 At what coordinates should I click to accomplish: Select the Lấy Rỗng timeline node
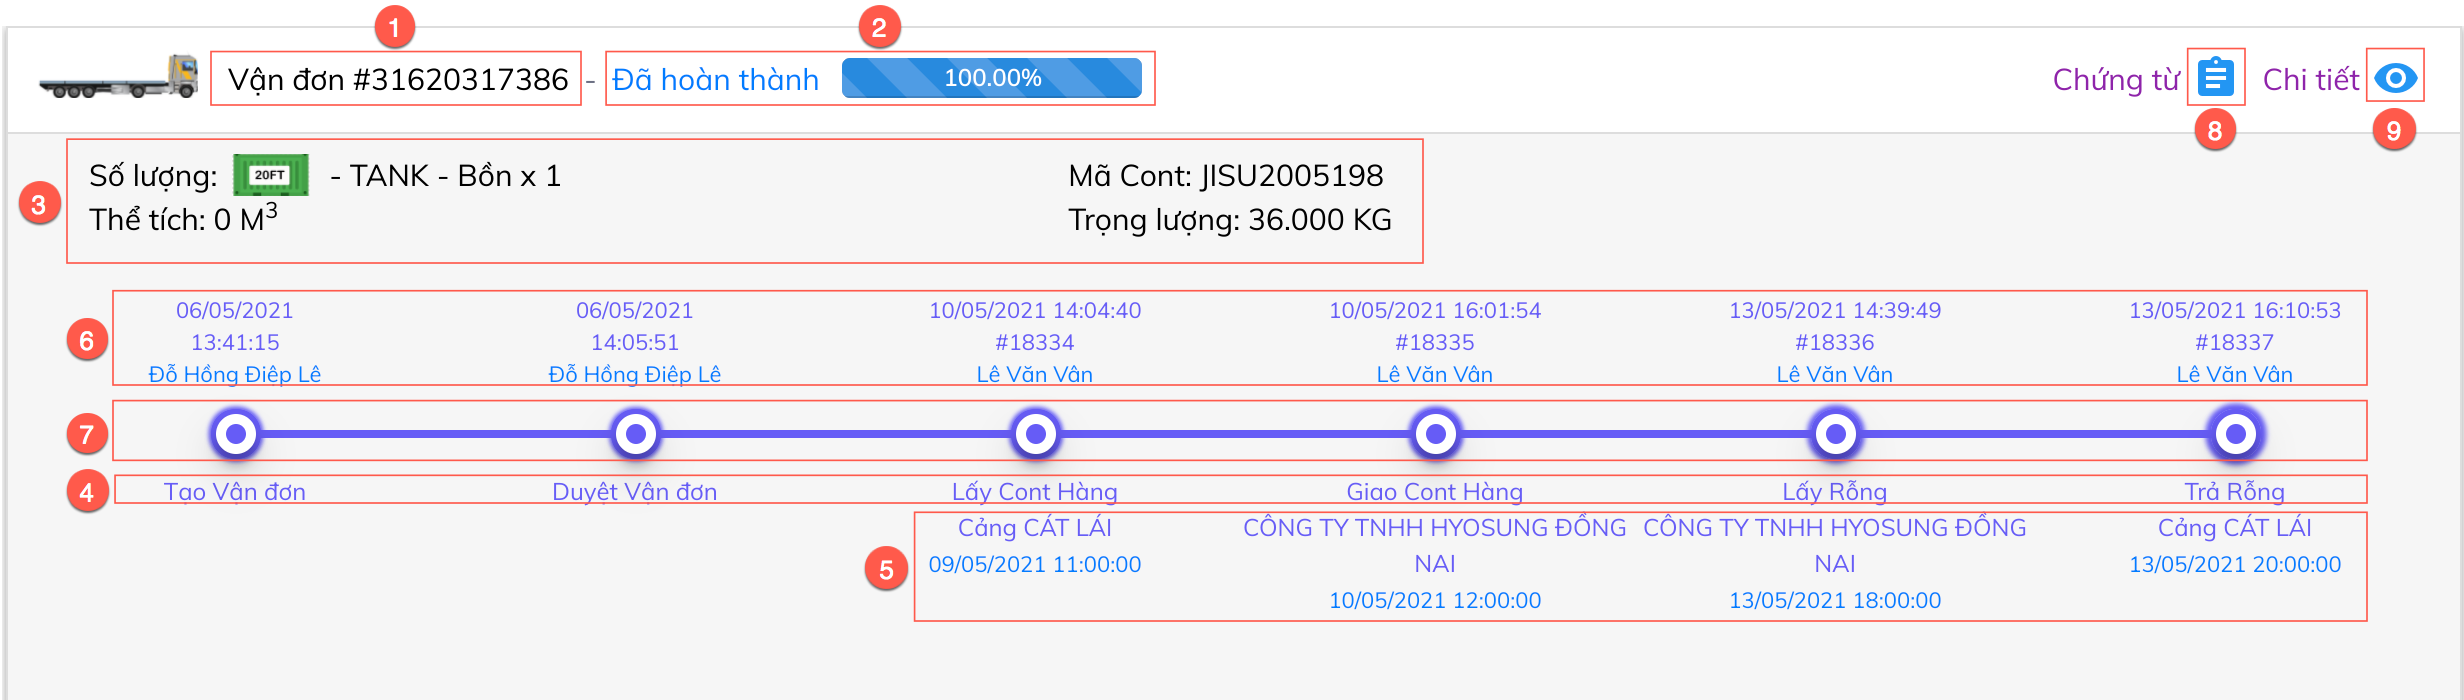(1835, 434)
